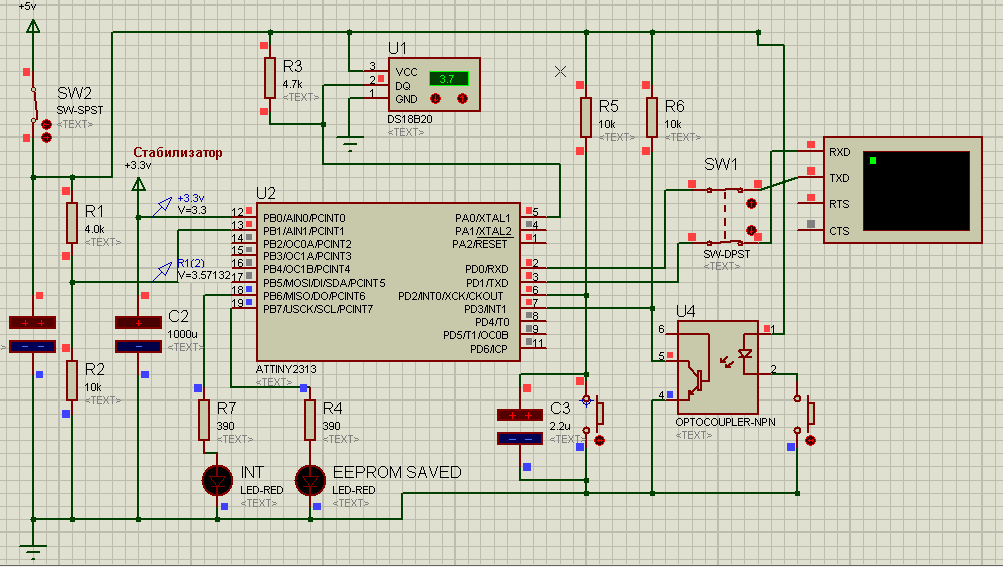Select capacitor C2 symbol
Screen dimensions: 1003x567
(x=138, y=334)
